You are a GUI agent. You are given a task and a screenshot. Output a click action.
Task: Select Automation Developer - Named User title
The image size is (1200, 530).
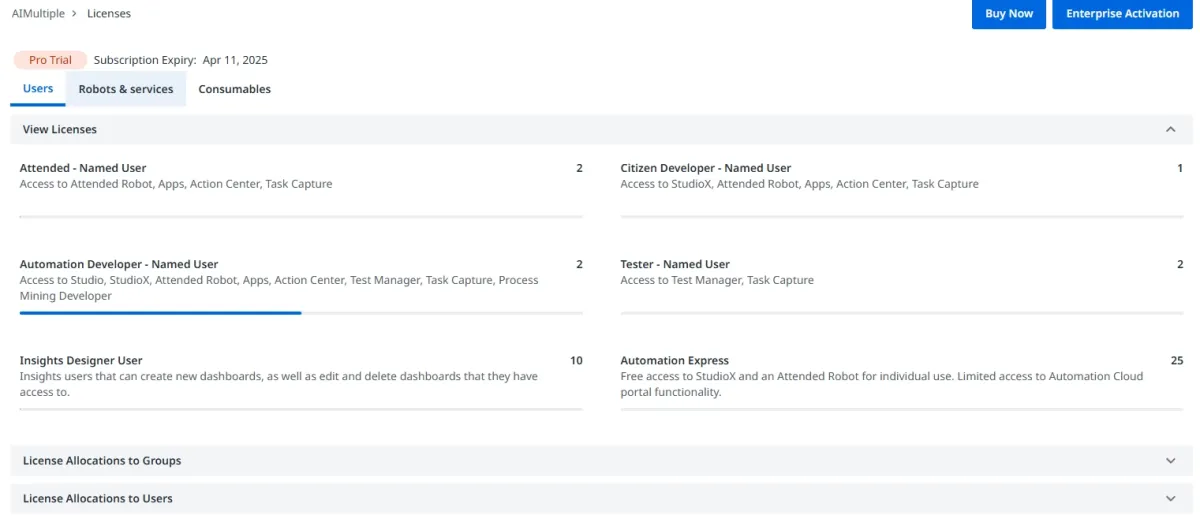pos(119,264)
